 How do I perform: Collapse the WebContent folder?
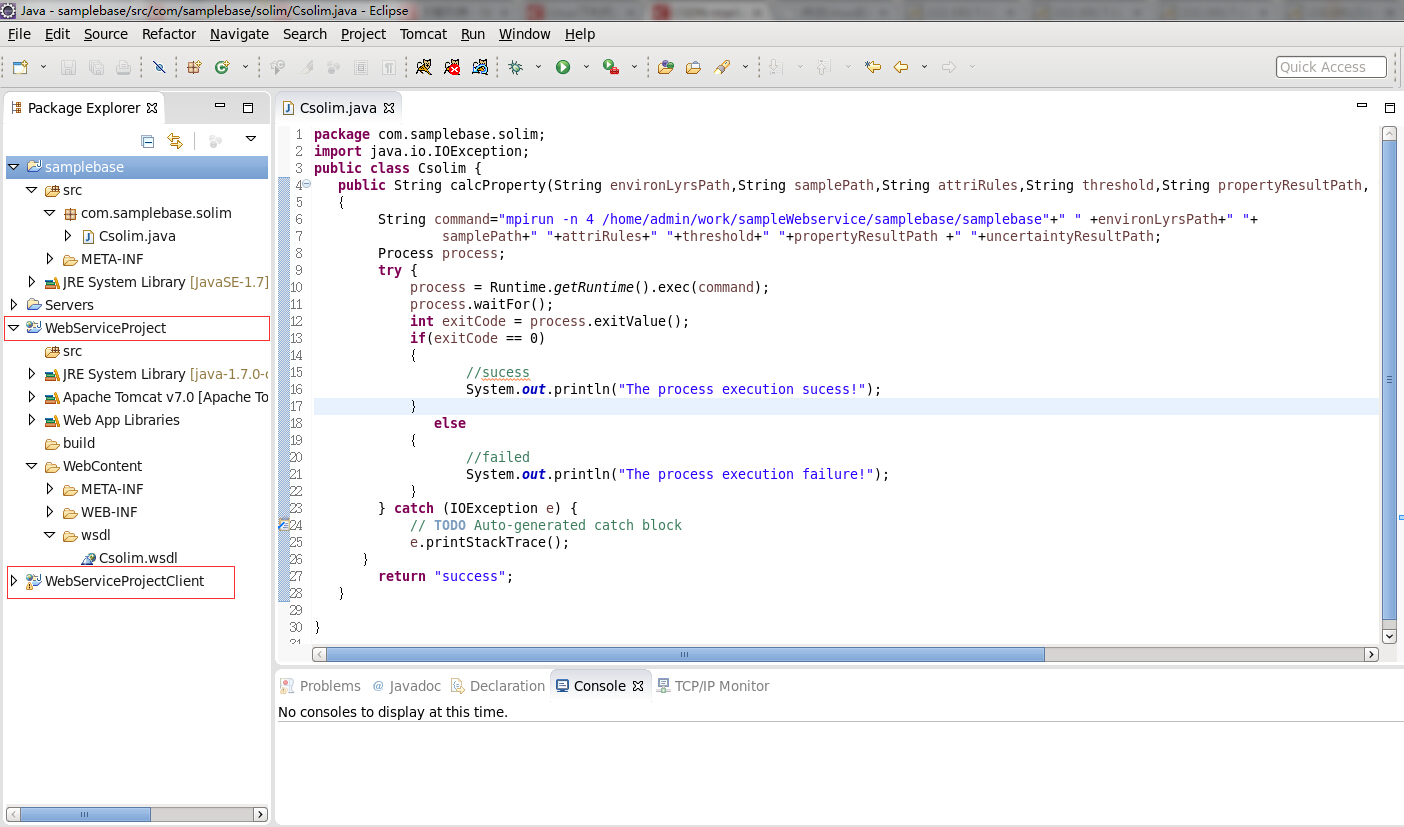click(x=32, y=466)
